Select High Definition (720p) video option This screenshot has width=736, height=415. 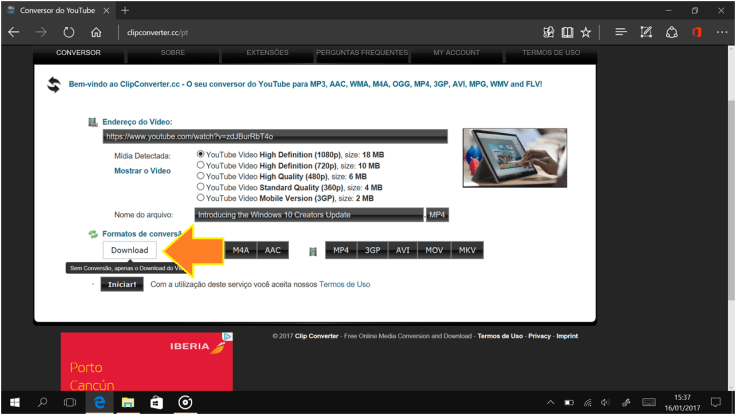click(x=201, y=165)
